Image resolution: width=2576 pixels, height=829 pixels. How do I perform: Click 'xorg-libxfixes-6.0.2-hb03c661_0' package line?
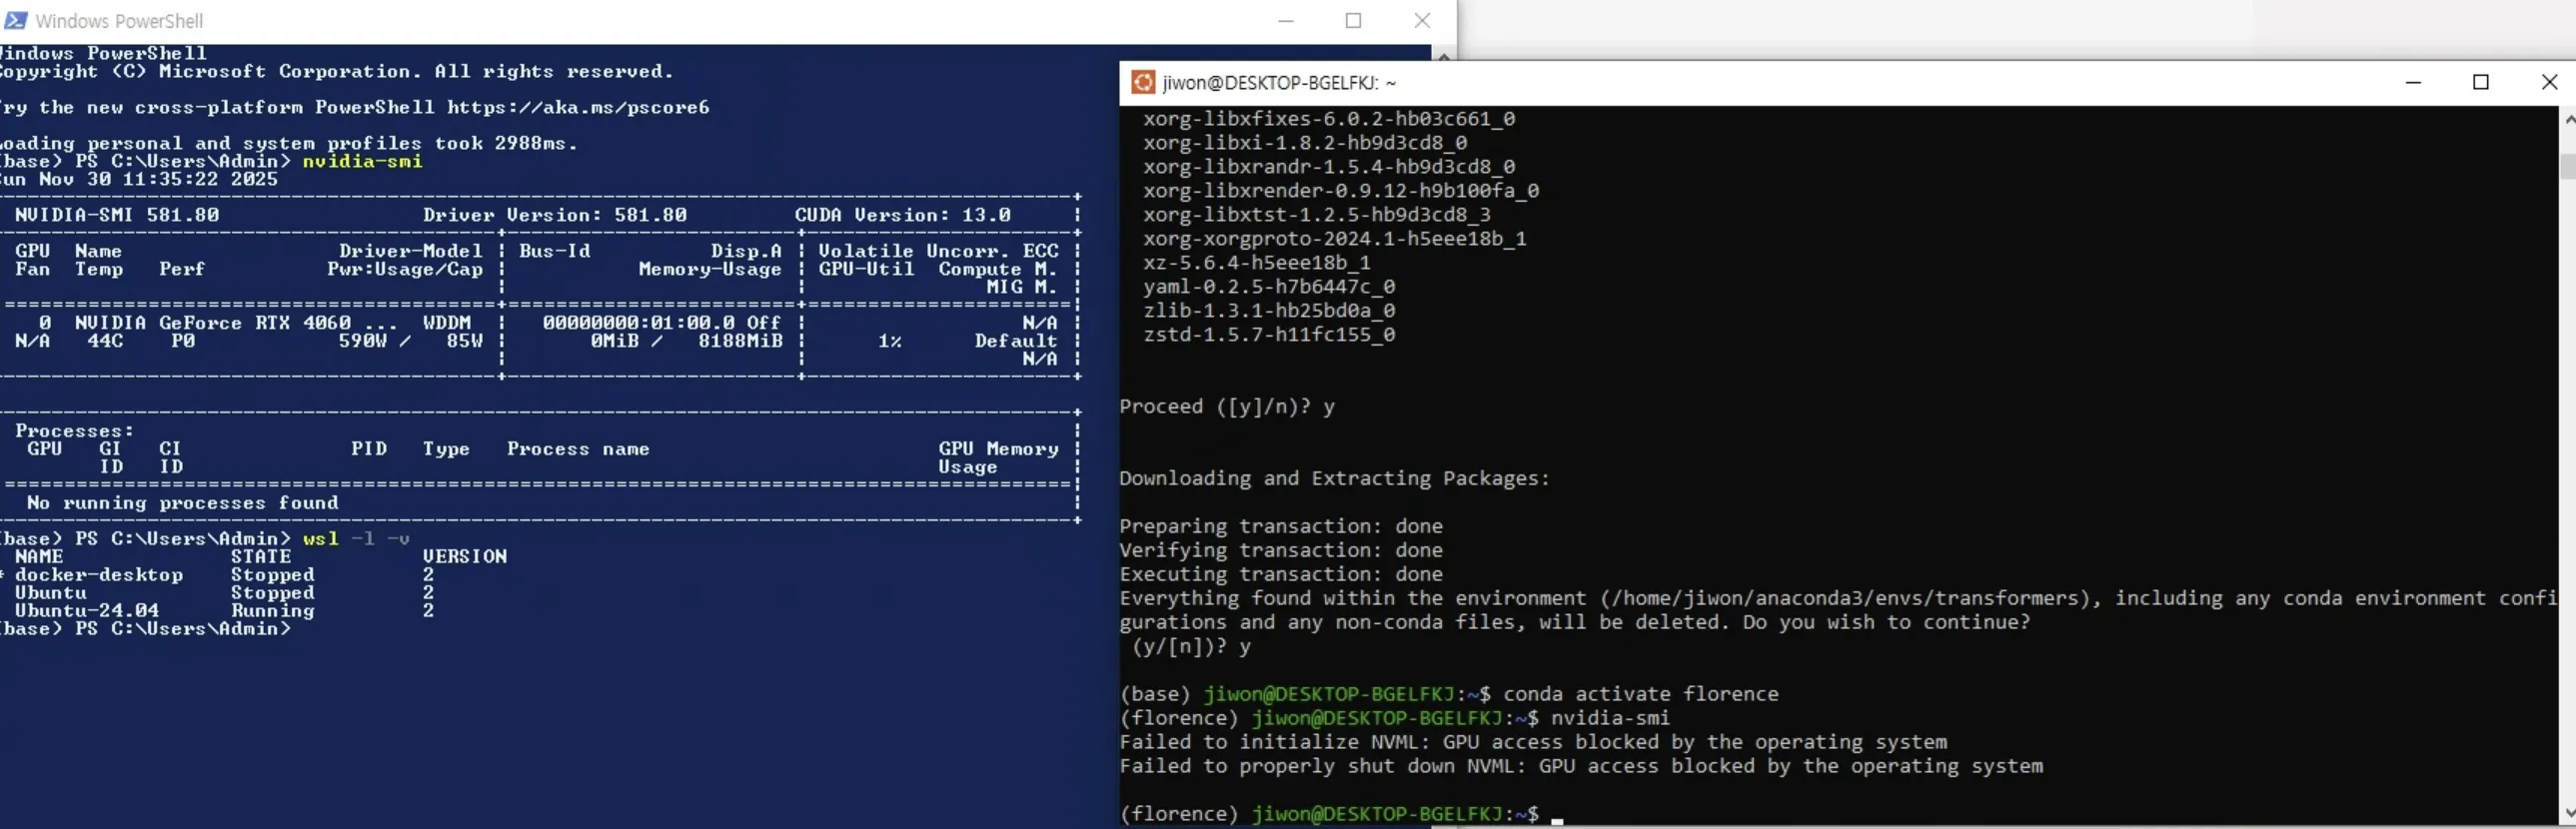click(x=1329, y=119)
